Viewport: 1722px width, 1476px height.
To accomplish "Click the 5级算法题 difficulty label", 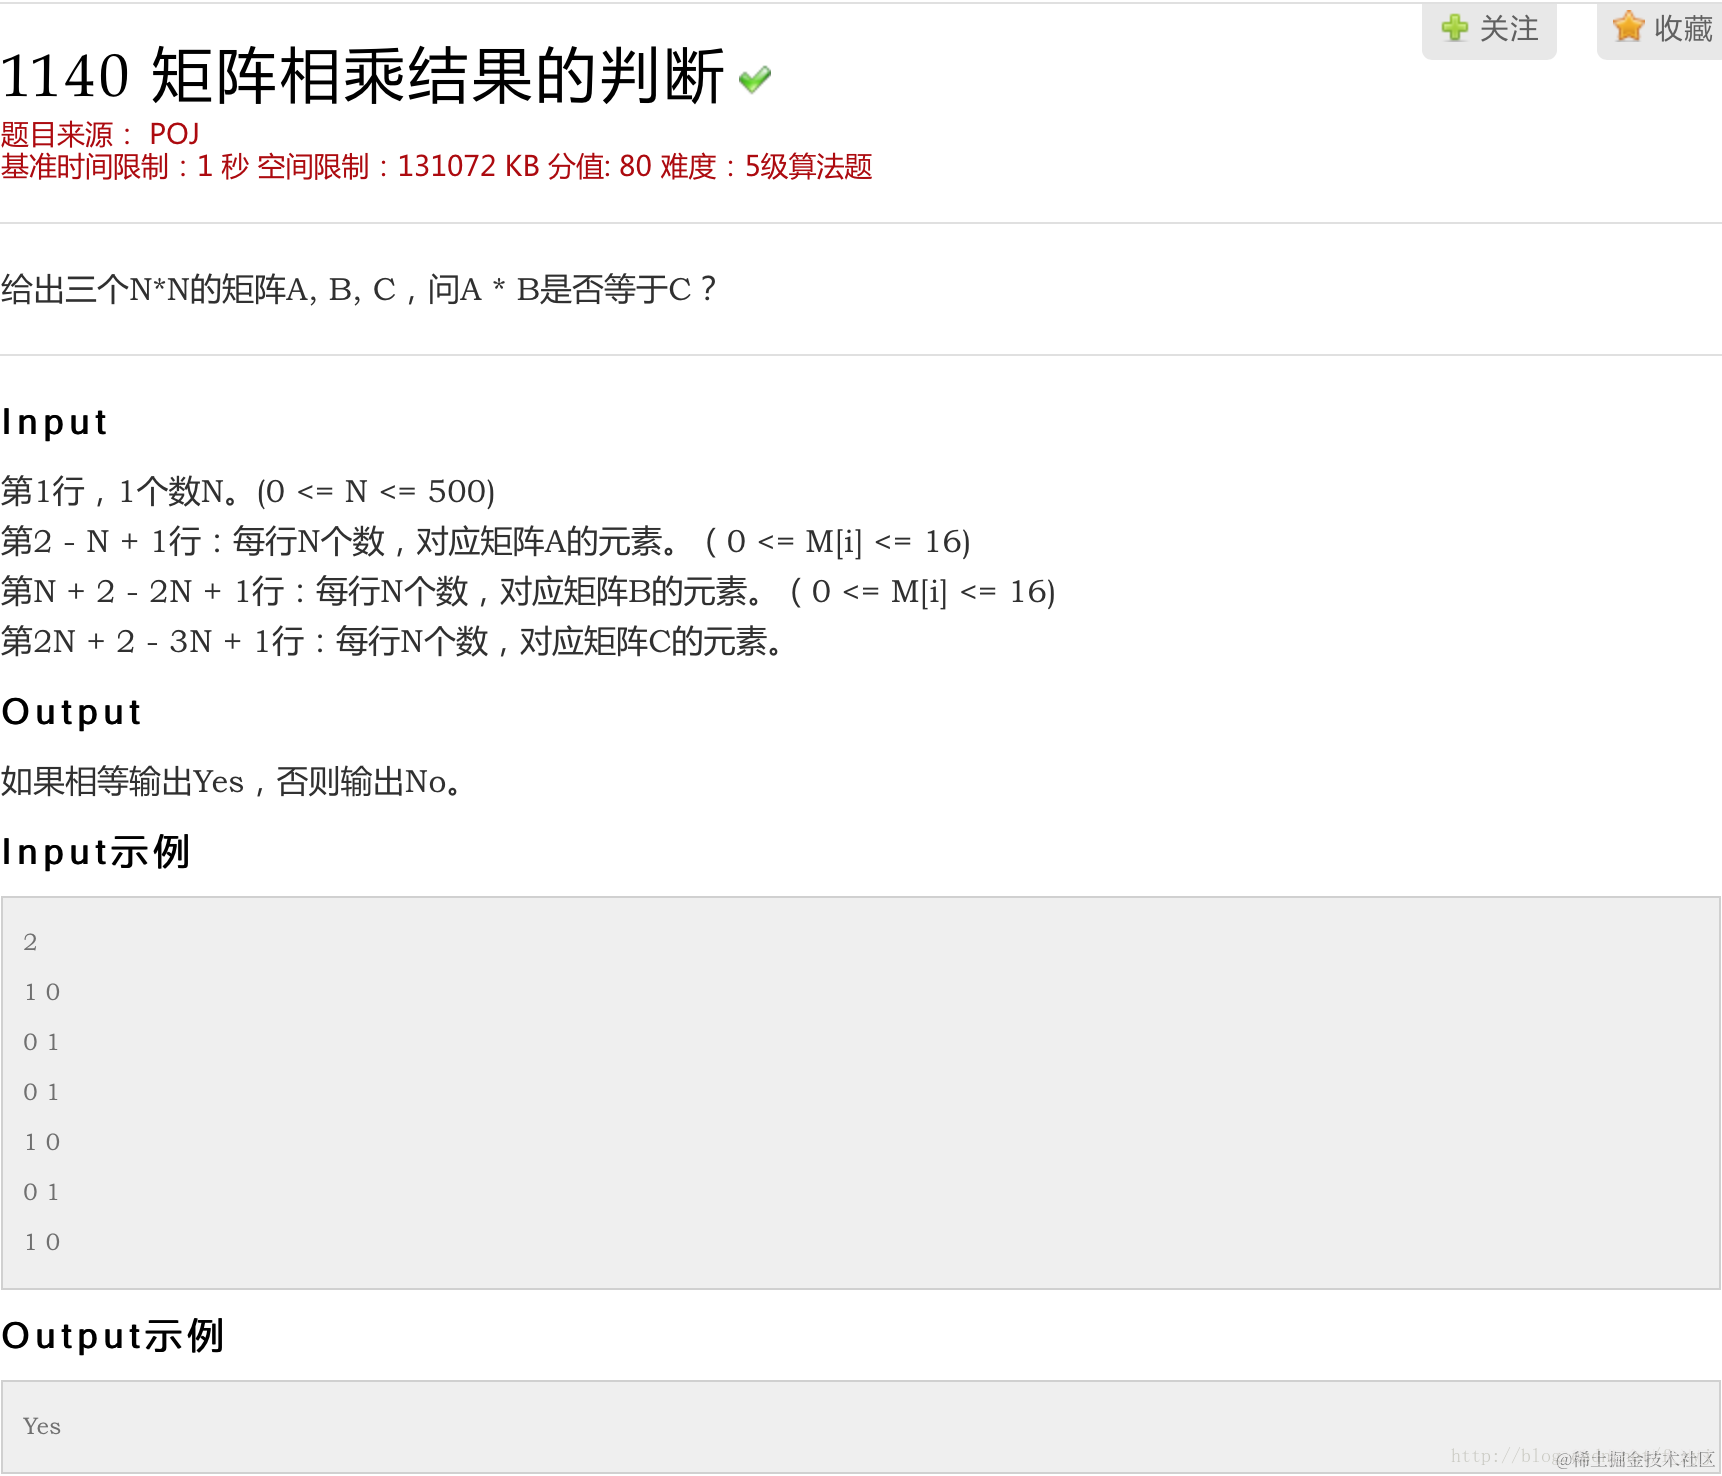I will [x=808, y=166].
